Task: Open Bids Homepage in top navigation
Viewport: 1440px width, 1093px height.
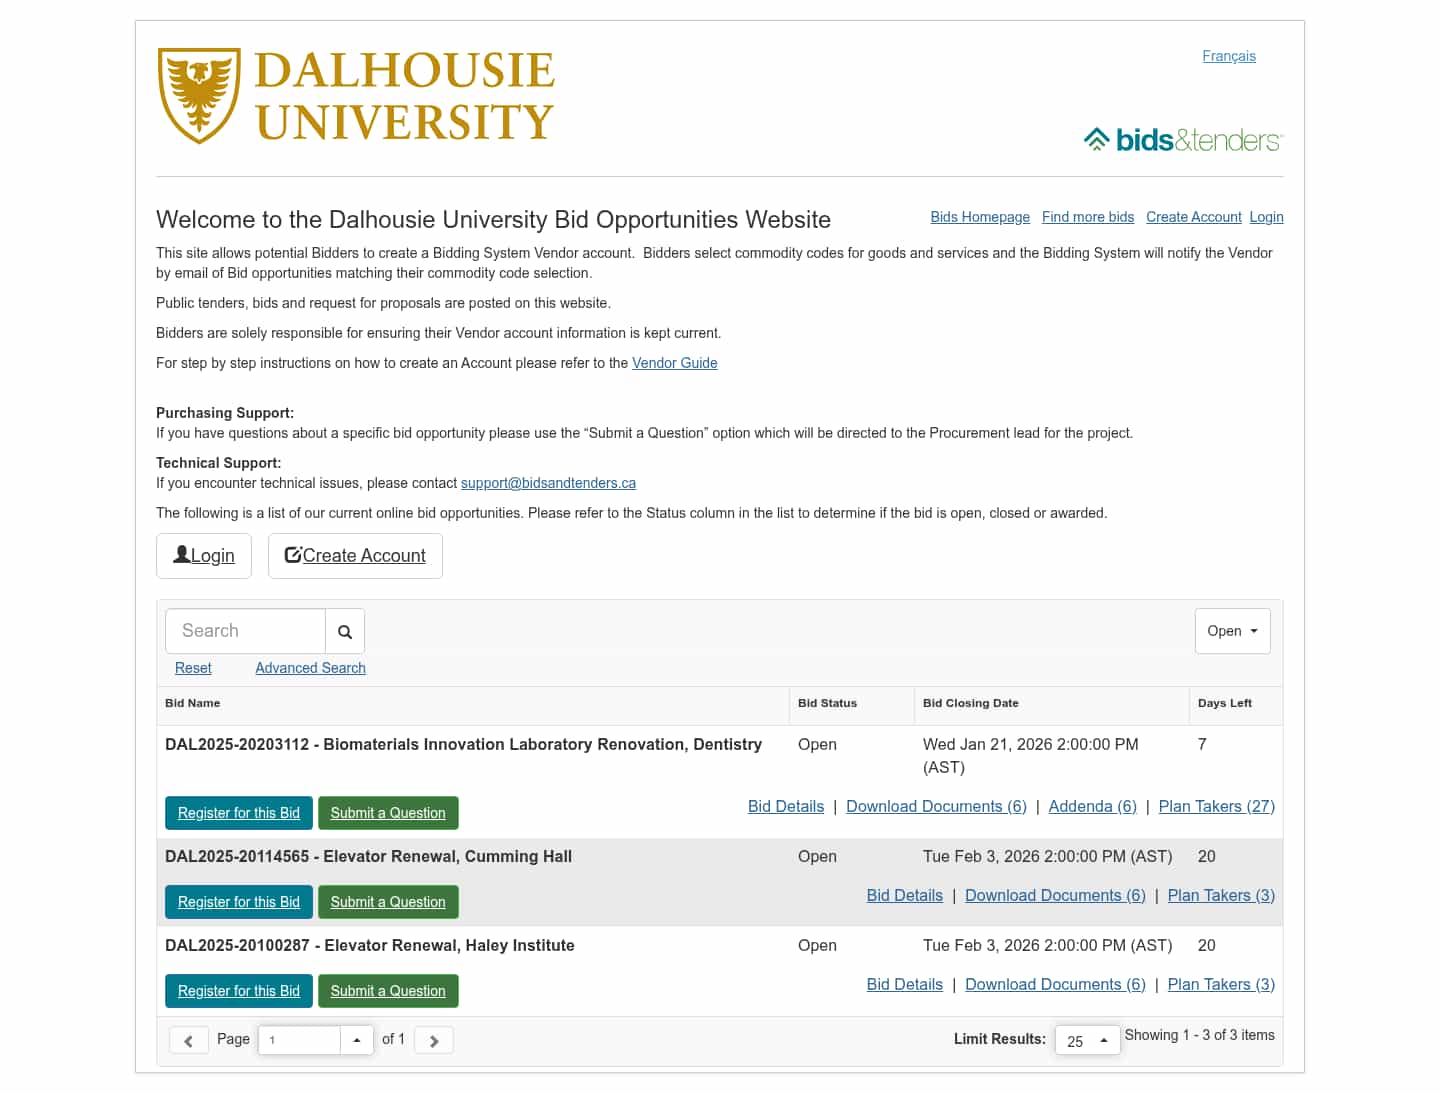Action: pos(979,217)
